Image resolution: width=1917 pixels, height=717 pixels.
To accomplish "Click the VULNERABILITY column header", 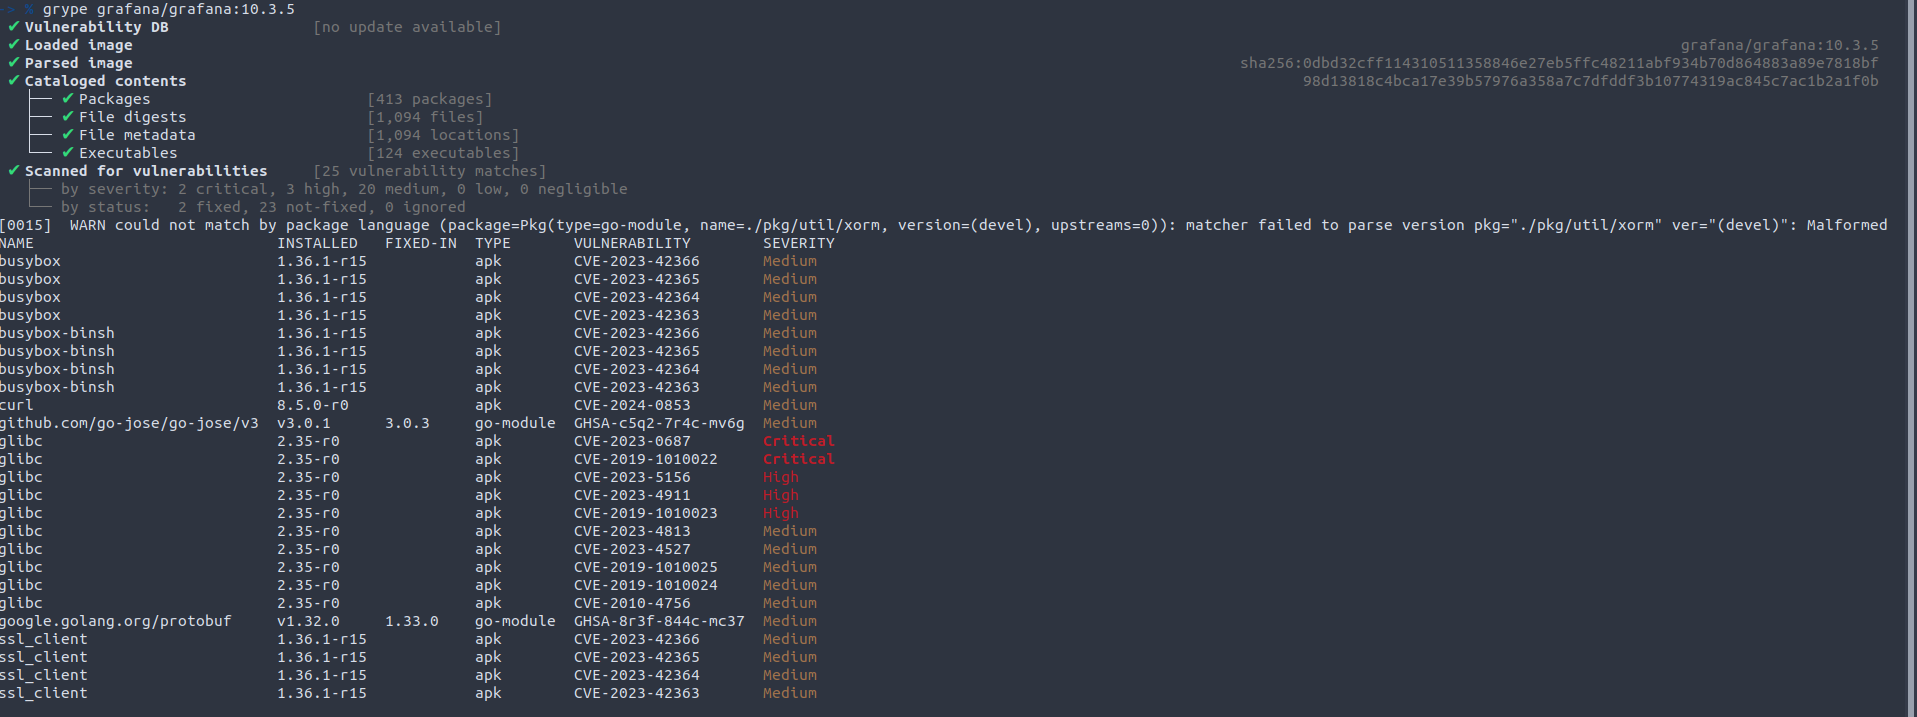I will [x=632, y=243].
